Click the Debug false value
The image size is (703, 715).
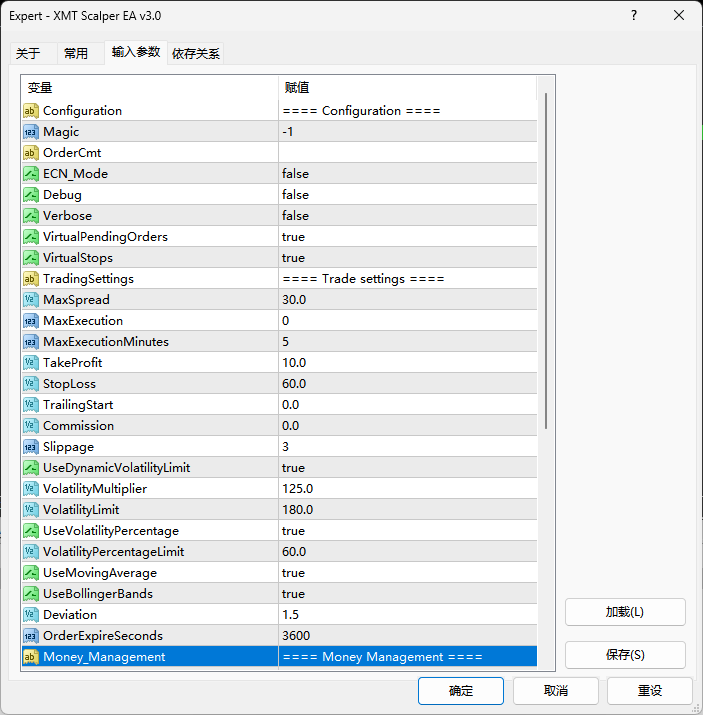click(x=295, y=195)
